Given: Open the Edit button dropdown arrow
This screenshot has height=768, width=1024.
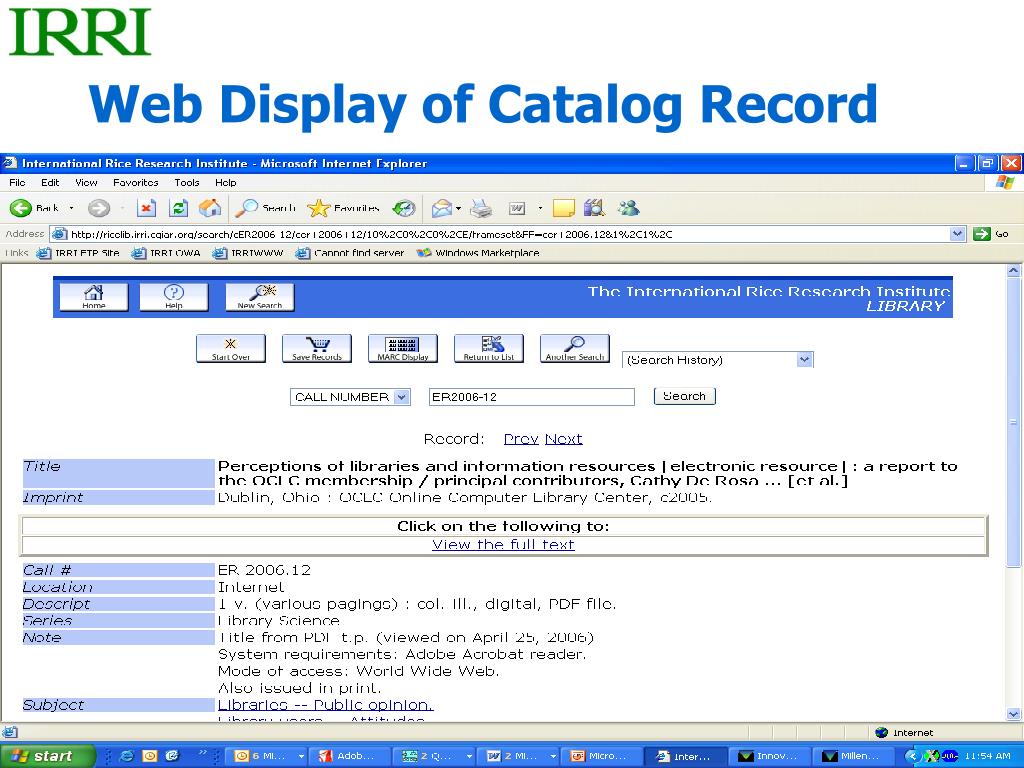Looking at the screenshot, I should click(x=540, y=208).
